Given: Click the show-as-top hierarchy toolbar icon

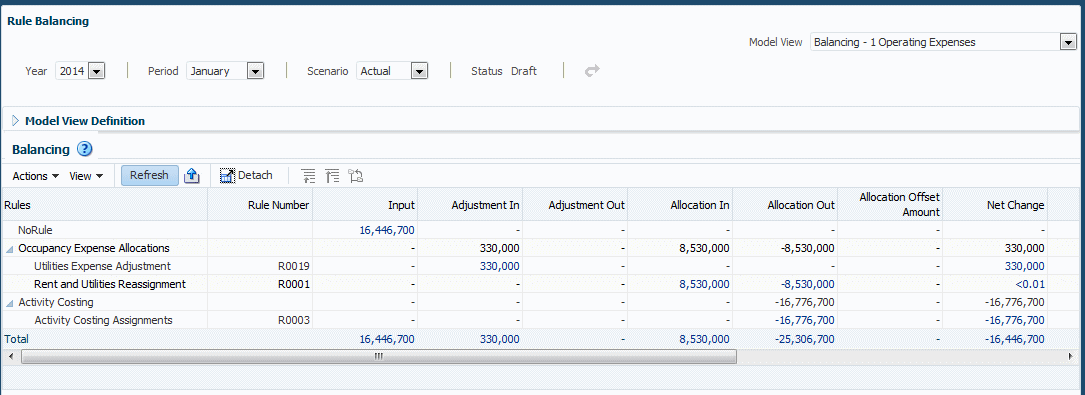Looking at the screenshot, I should (x=356, y=176).
